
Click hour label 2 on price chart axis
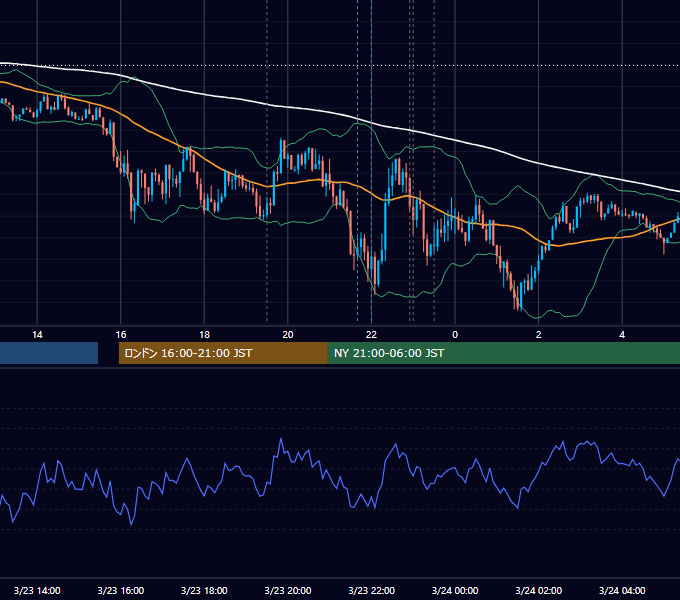click(x=539, y=335)
